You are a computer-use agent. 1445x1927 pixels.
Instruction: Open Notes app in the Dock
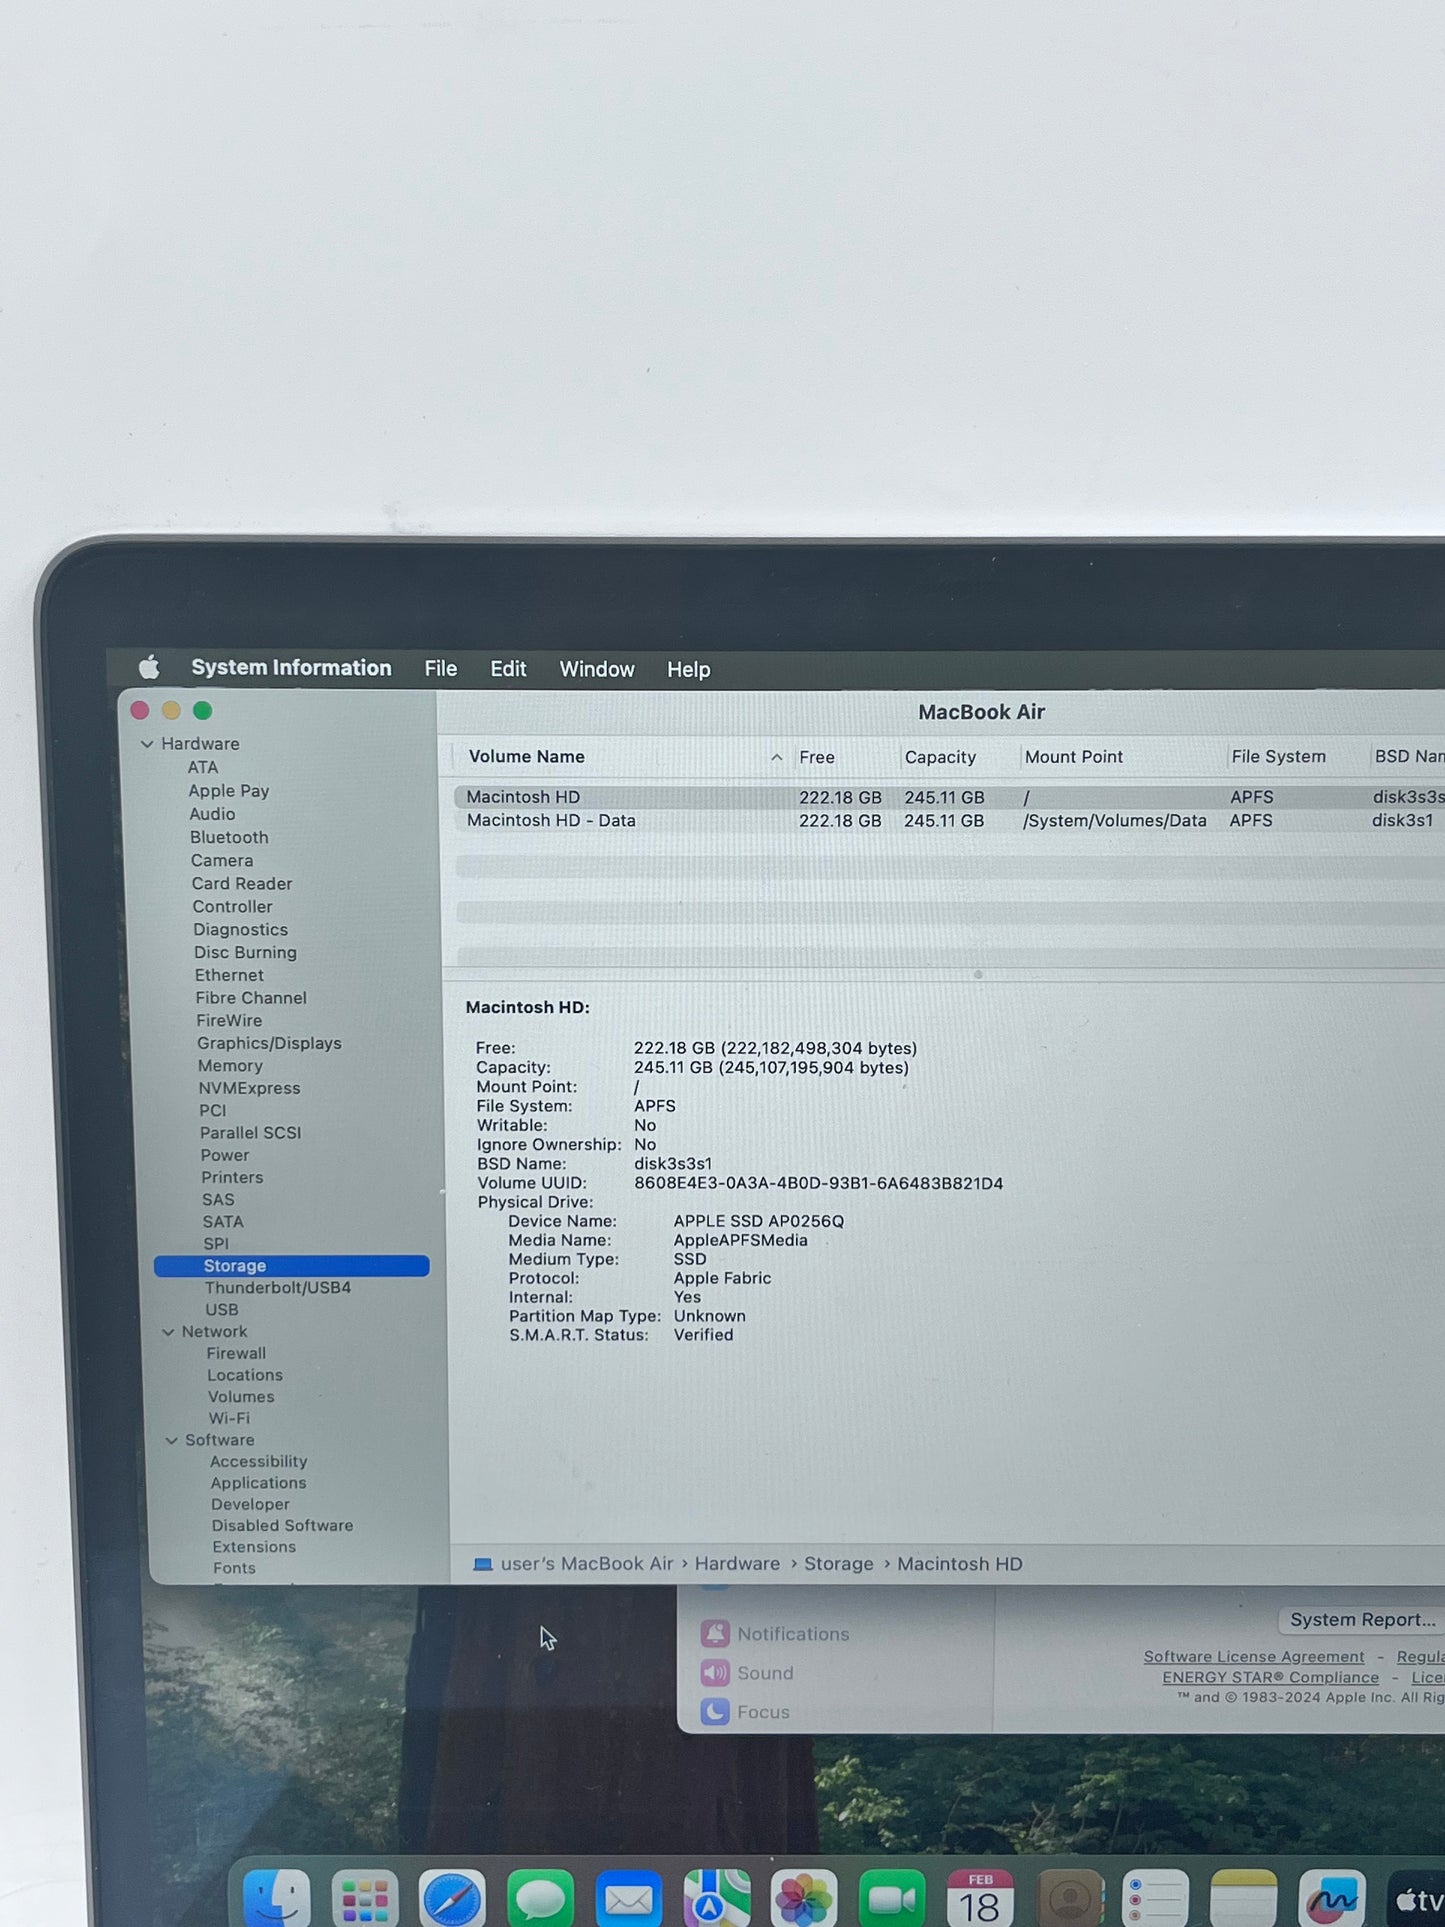[x=1244, y=1898]
